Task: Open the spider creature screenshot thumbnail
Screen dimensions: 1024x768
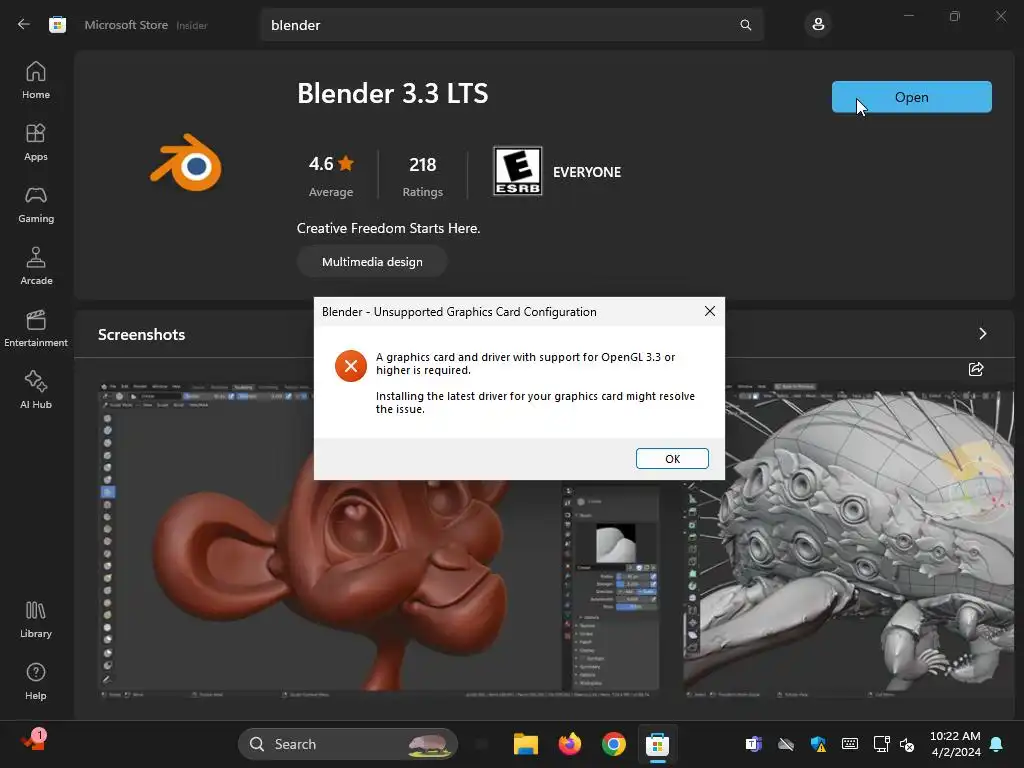Action: (849, 539)
